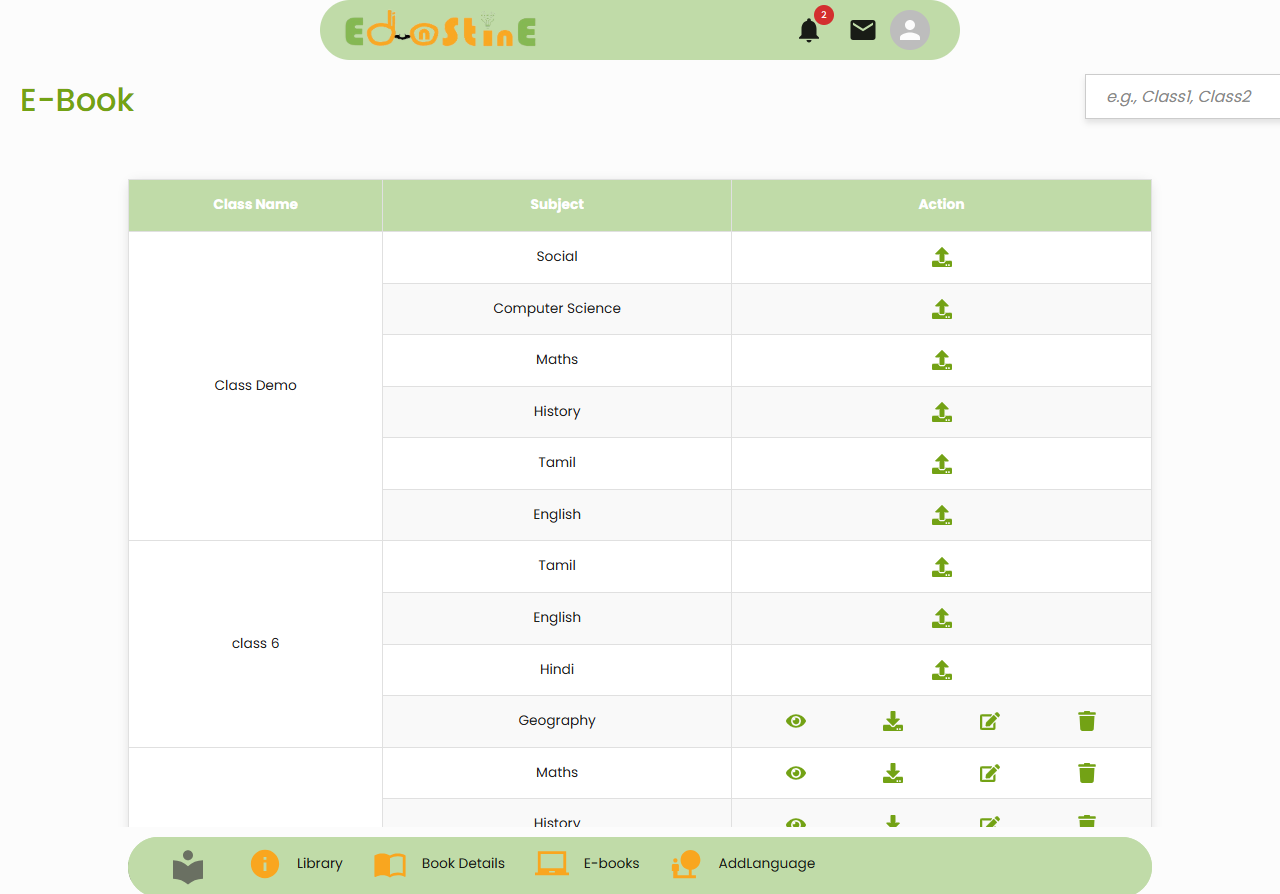
Task: Delete the Maths e-book with trash icon
Action: (x=1086, y=773)
